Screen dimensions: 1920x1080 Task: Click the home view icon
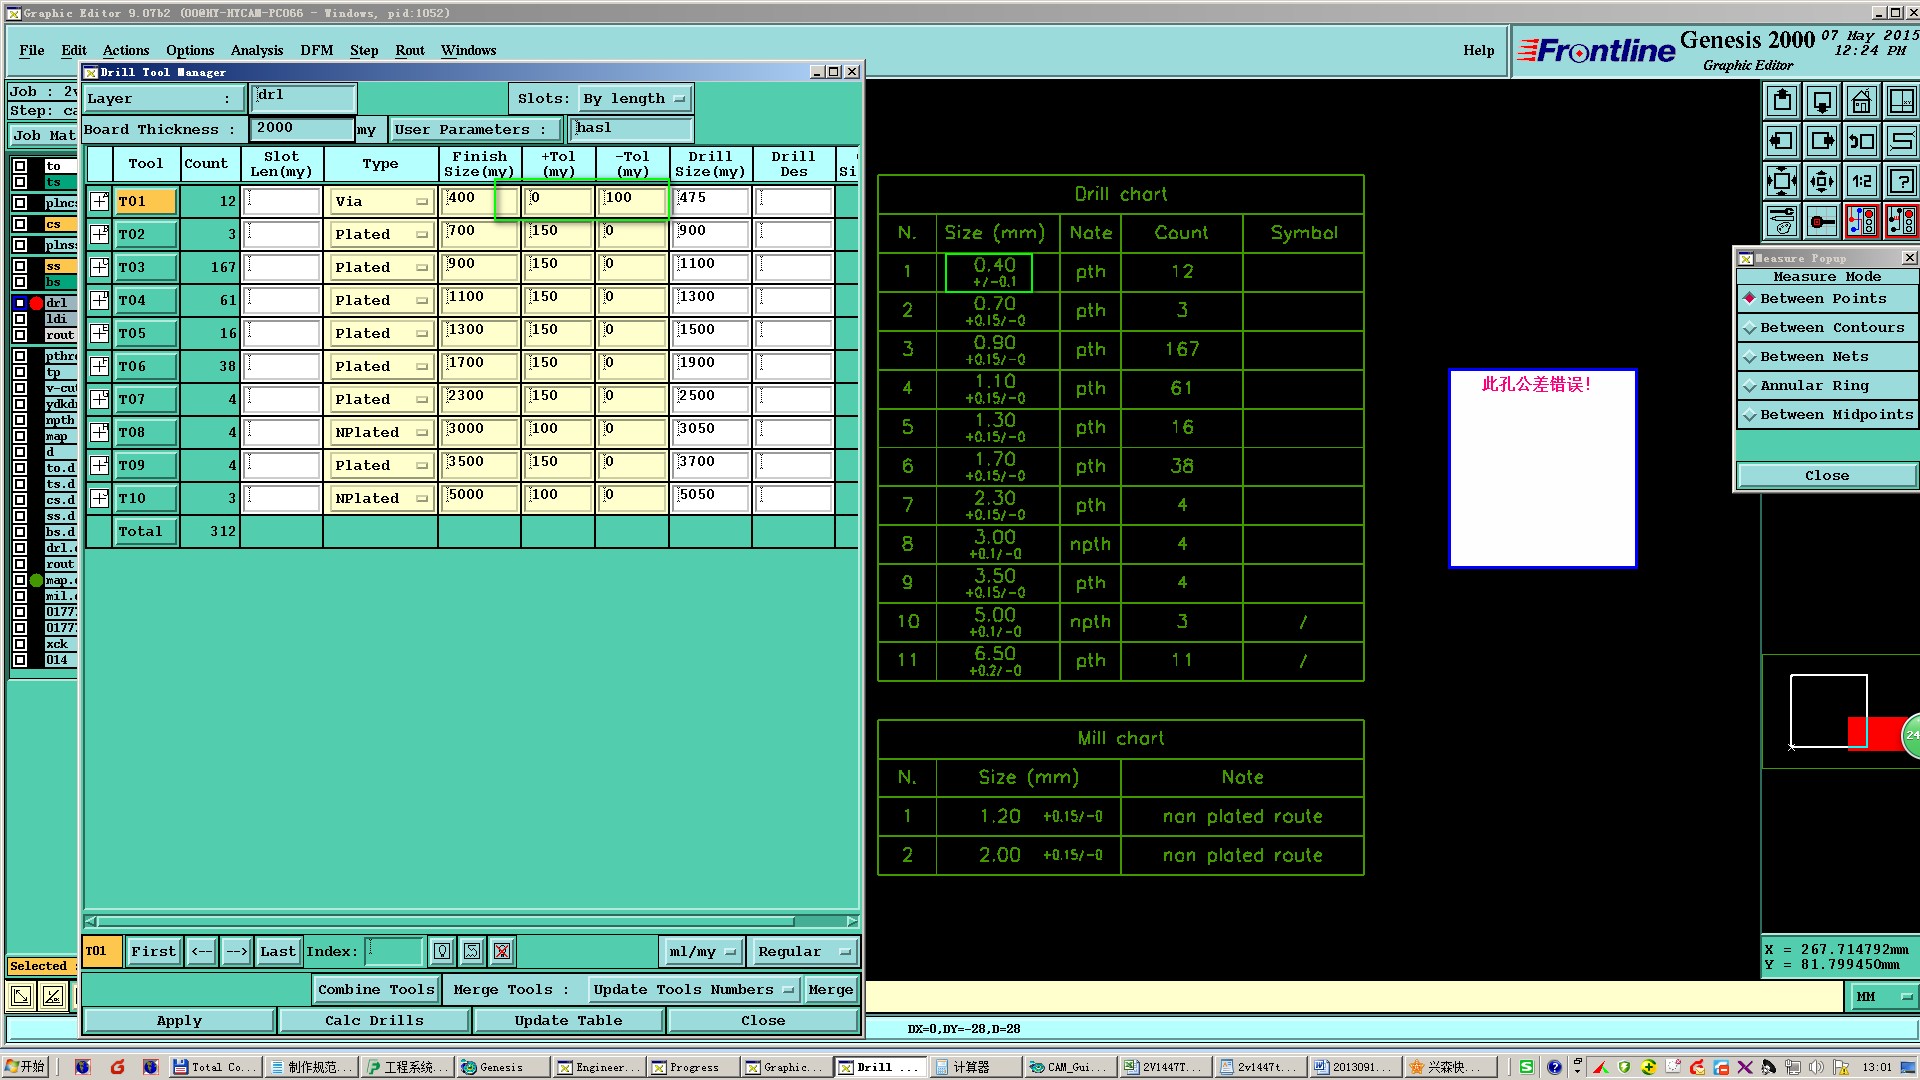[1861, 101]
